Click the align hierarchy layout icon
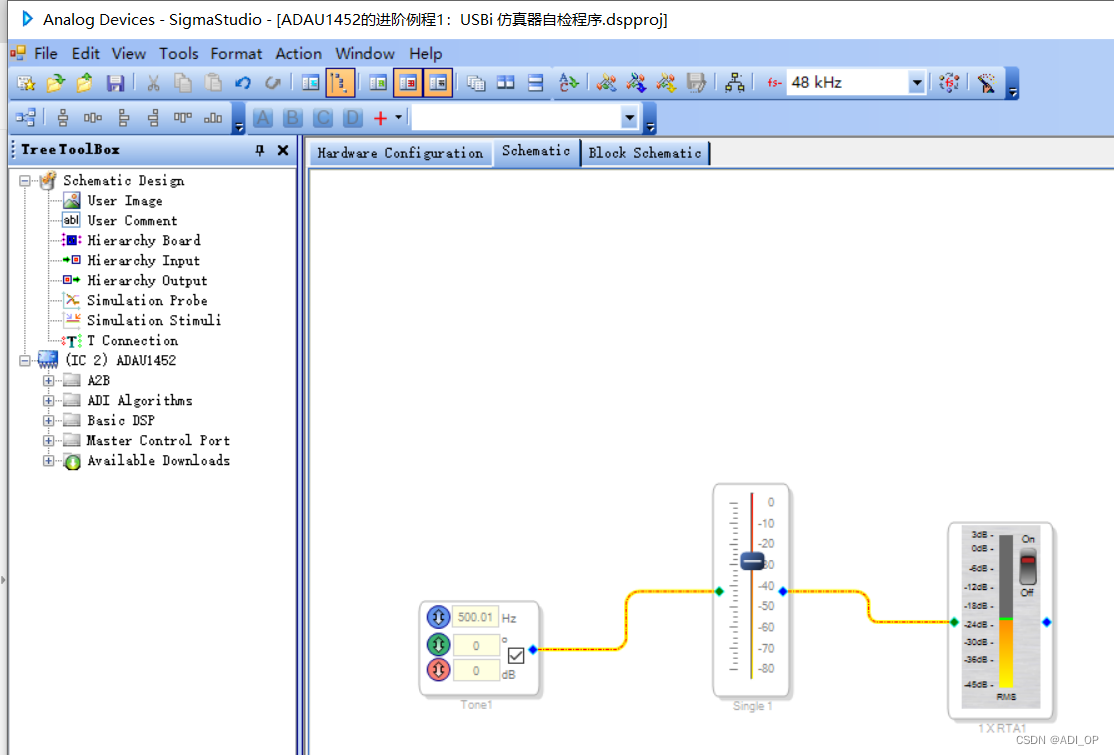Screen dimensions: 1114x755 26,118
